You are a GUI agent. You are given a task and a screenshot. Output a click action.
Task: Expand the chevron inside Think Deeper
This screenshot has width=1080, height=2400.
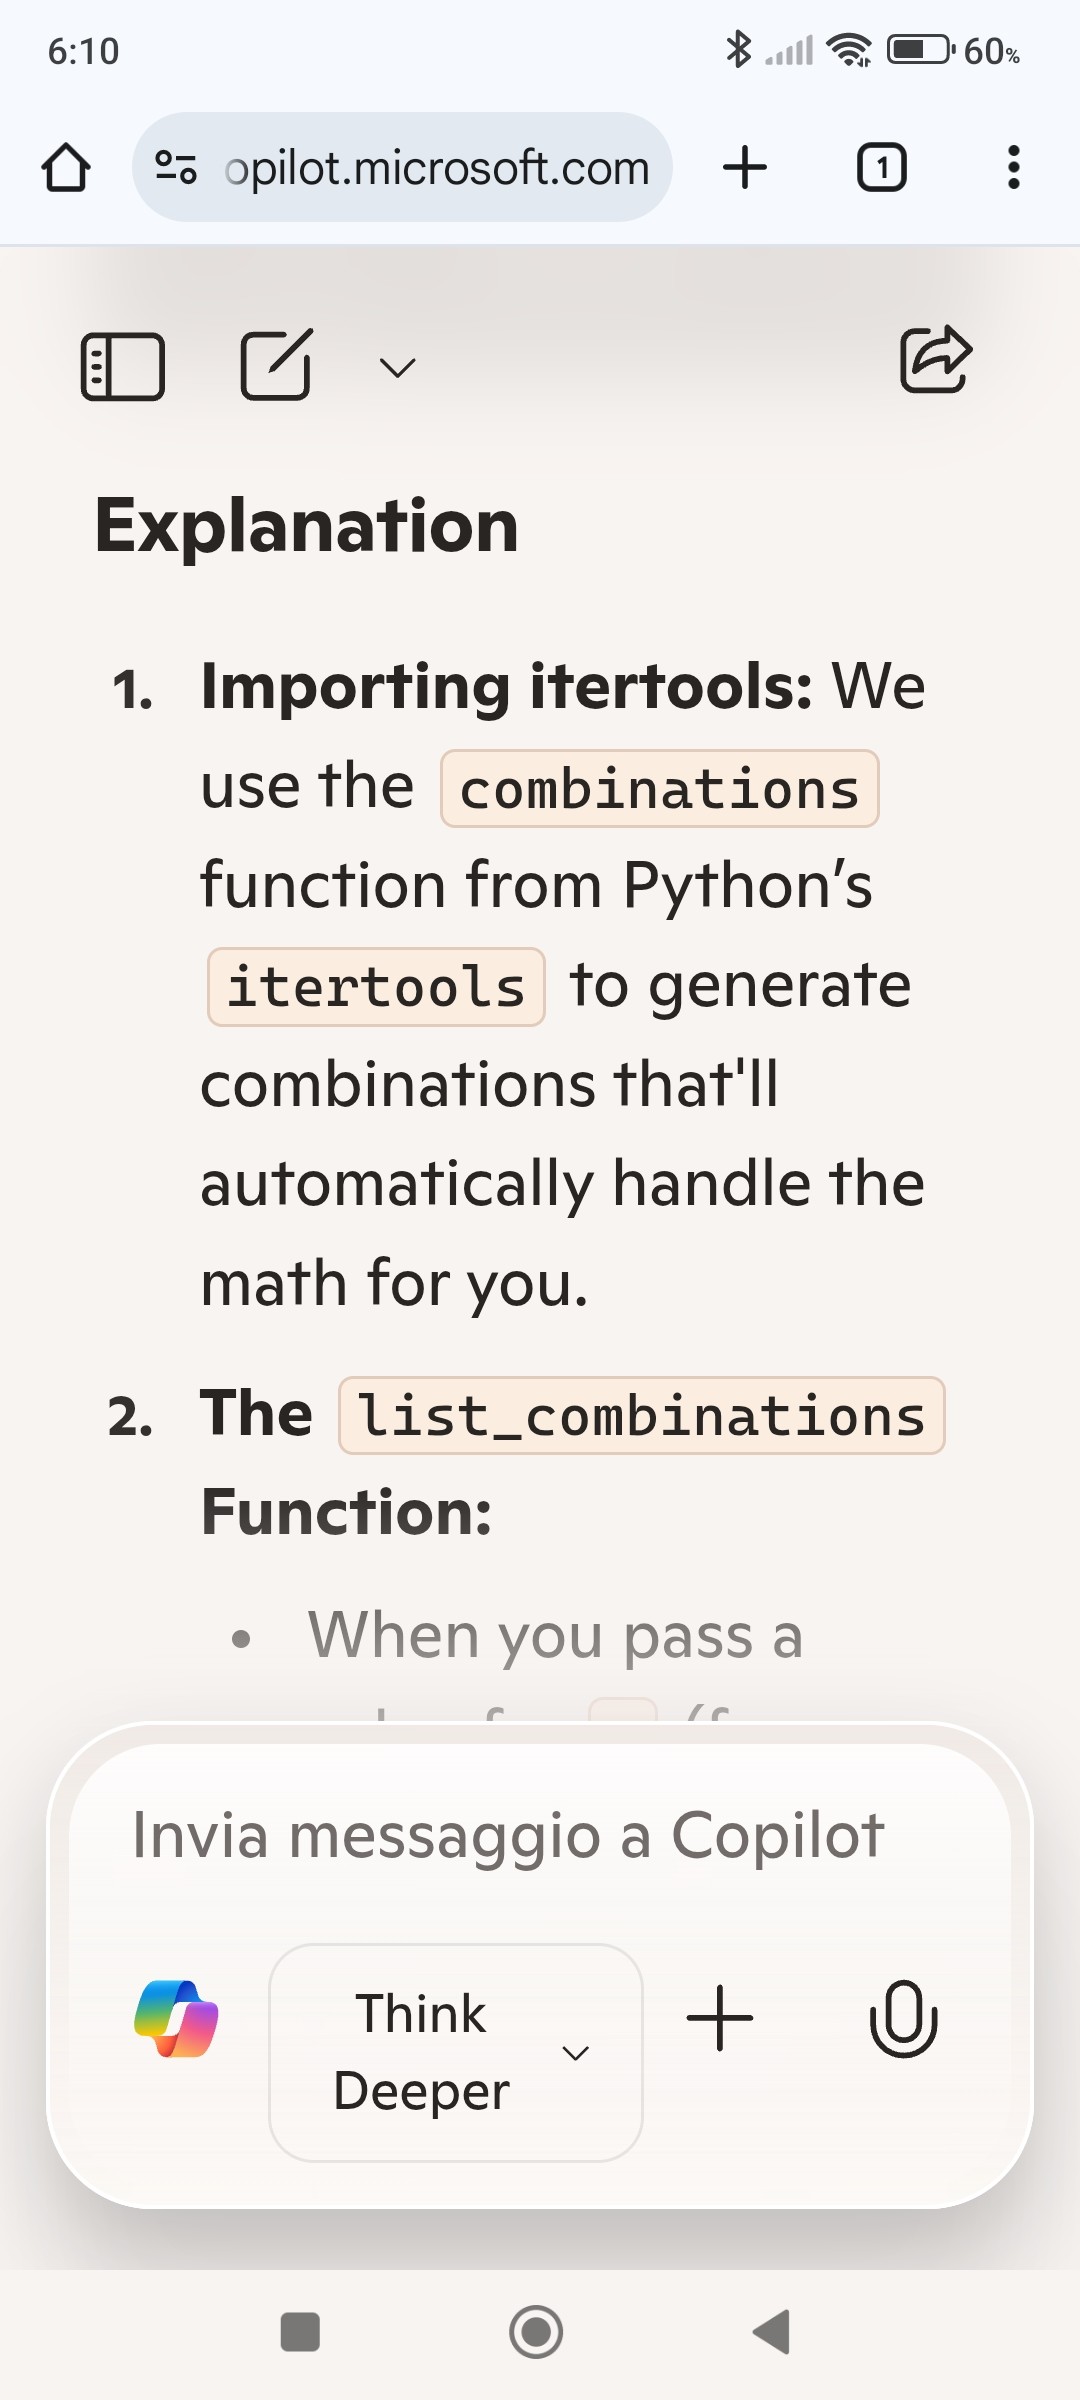tap(575, 2053)
